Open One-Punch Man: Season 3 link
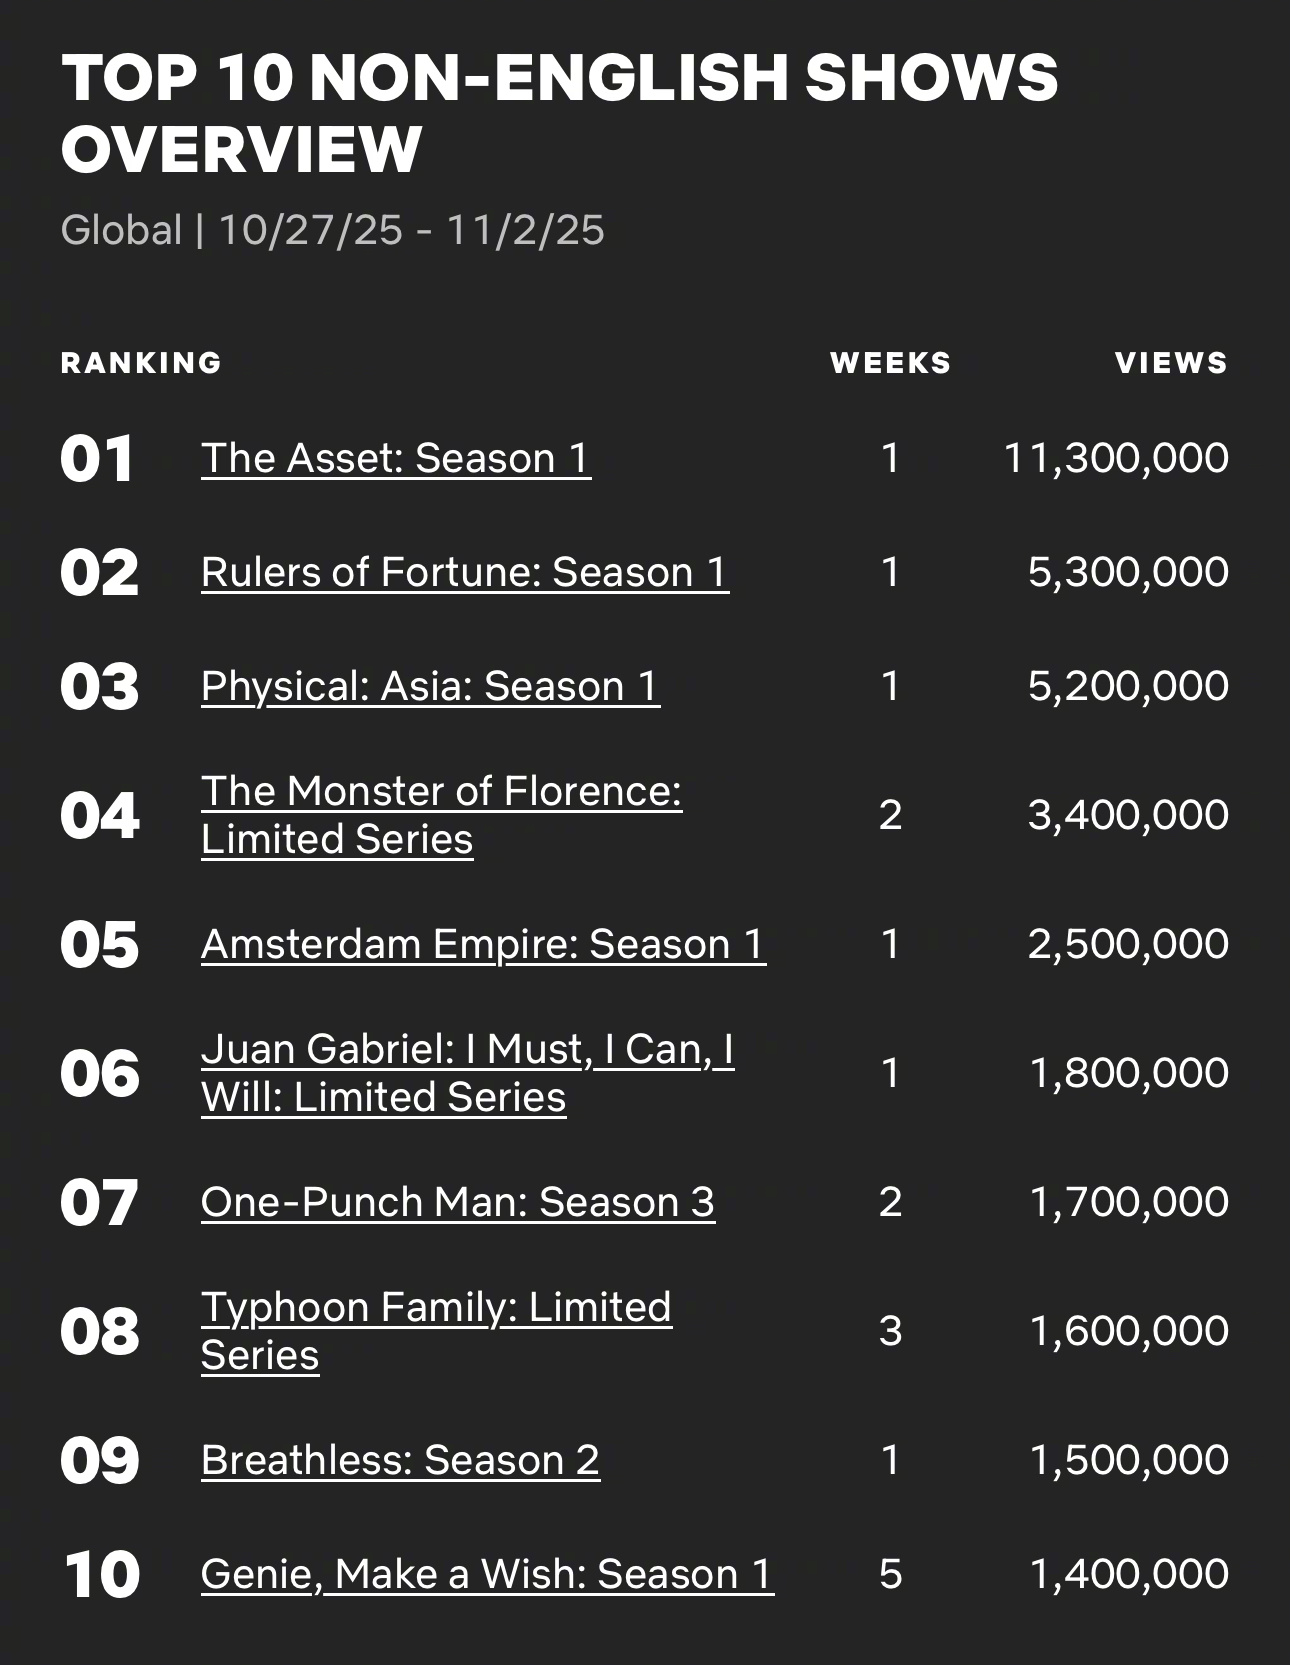This screenshot has height=1665, width=1290. [x=458, y=1202]
